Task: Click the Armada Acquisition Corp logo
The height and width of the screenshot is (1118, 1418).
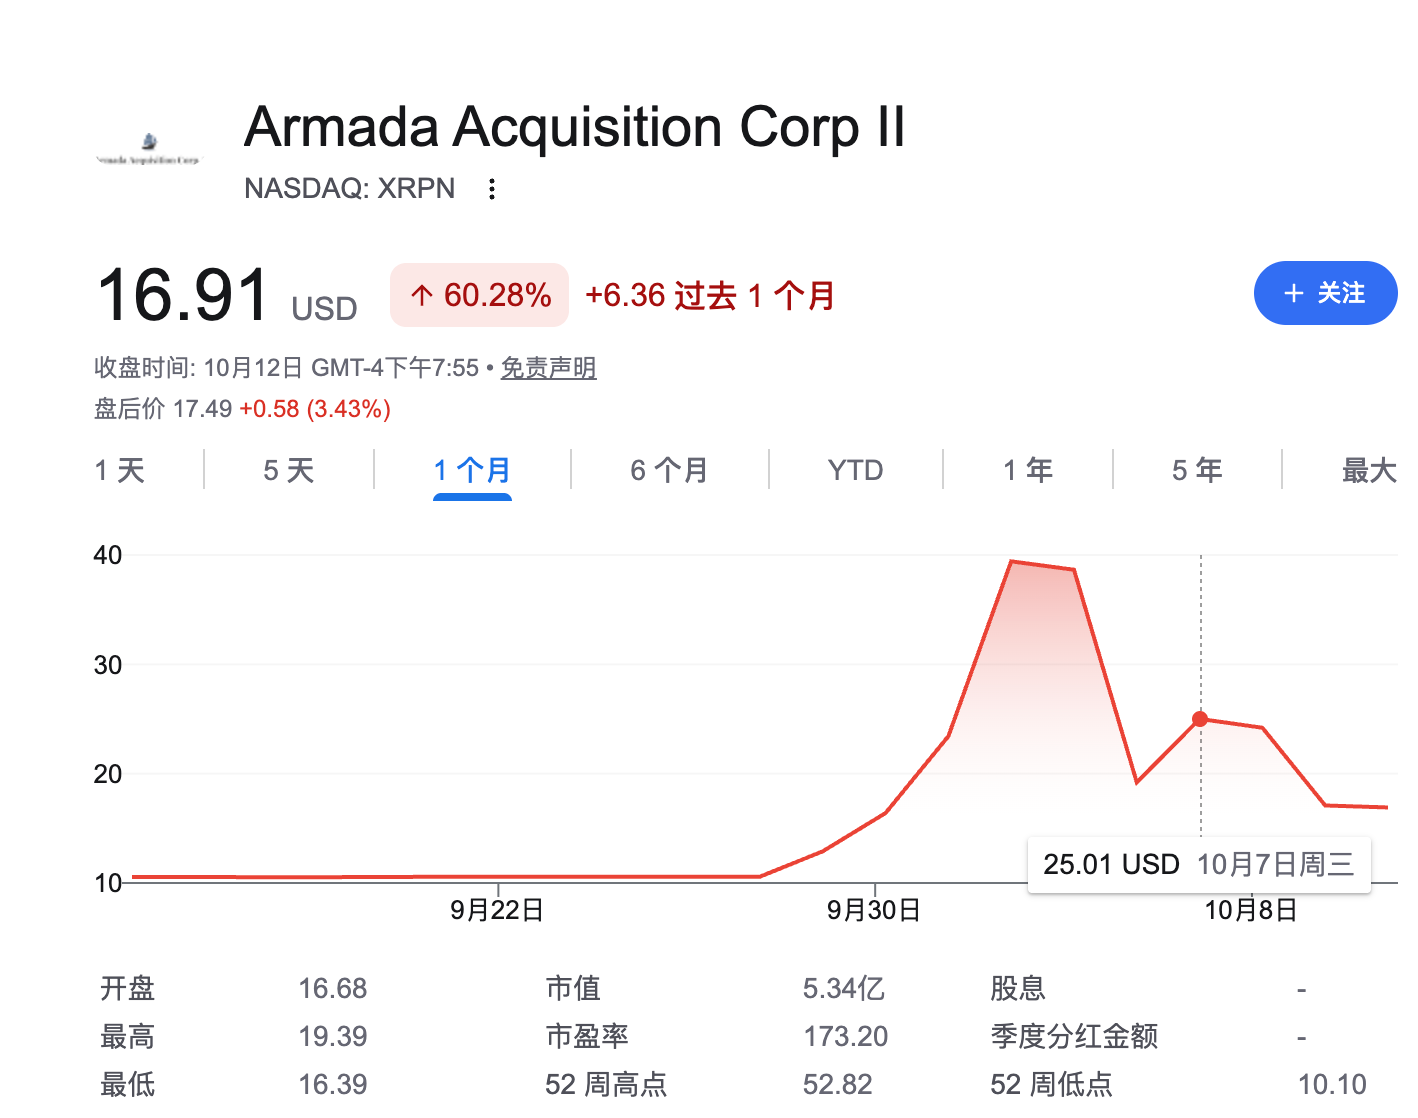Action: point(148,148)
